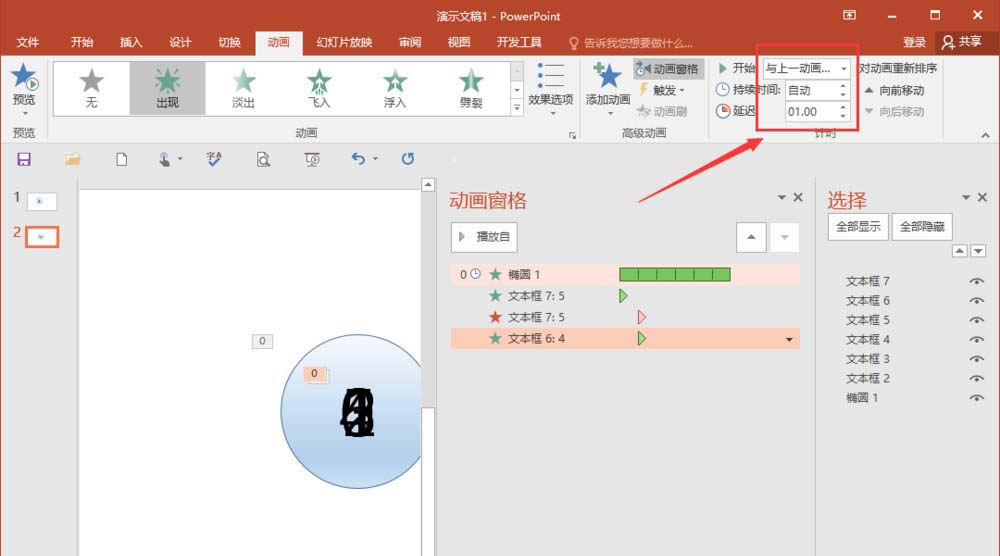1000x556 pixels.
Task: Click the Delay field showing 01.00
Action: coord(811,112)
